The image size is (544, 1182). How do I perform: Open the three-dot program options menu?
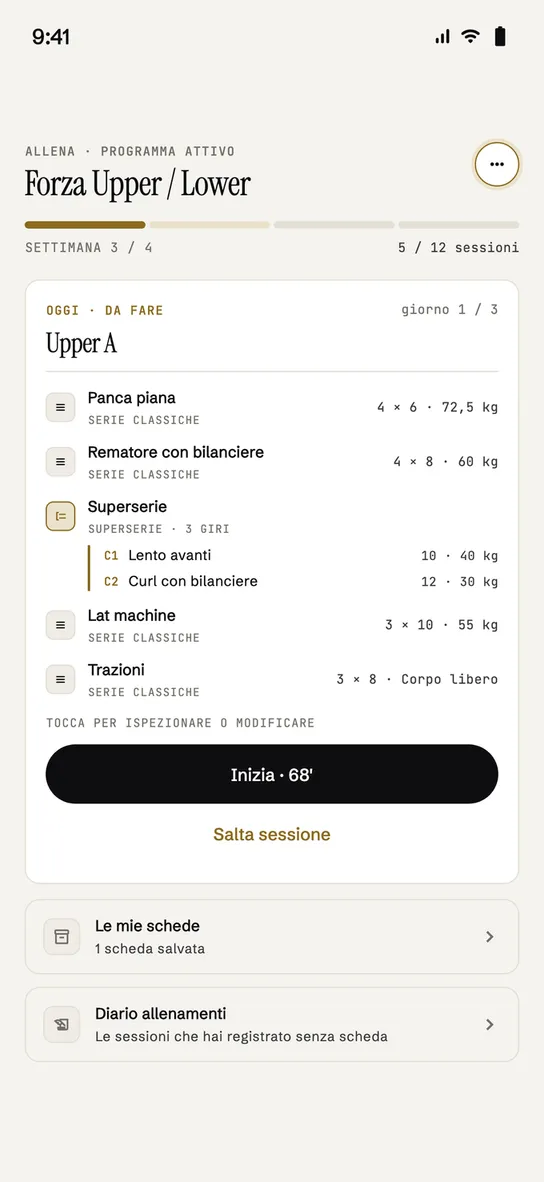tap(496, 164)
